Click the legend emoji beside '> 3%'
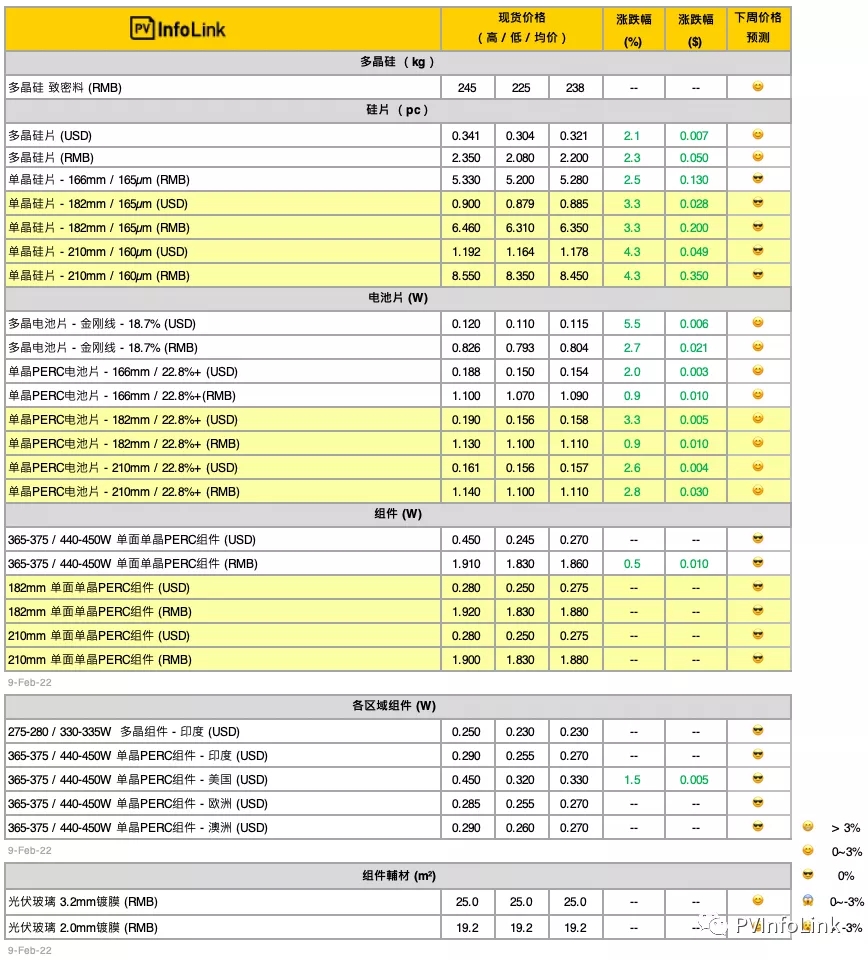The width and height of the screenshot is (868, 960). click(x=808, y=827)
